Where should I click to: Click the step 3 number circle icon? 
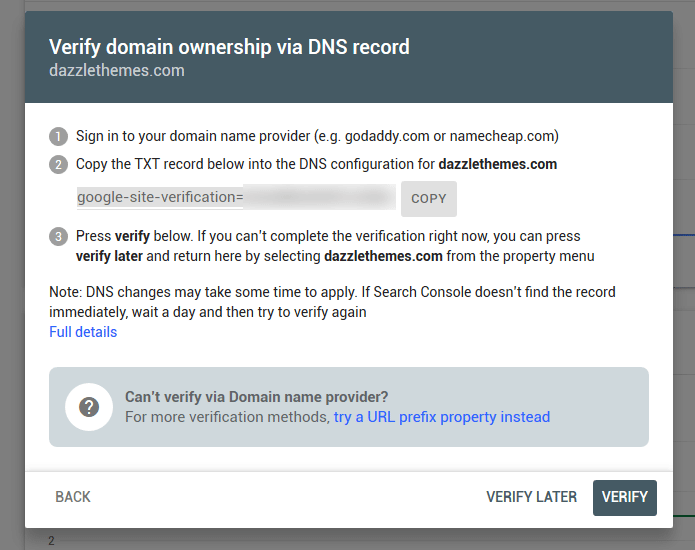point(58,237)
